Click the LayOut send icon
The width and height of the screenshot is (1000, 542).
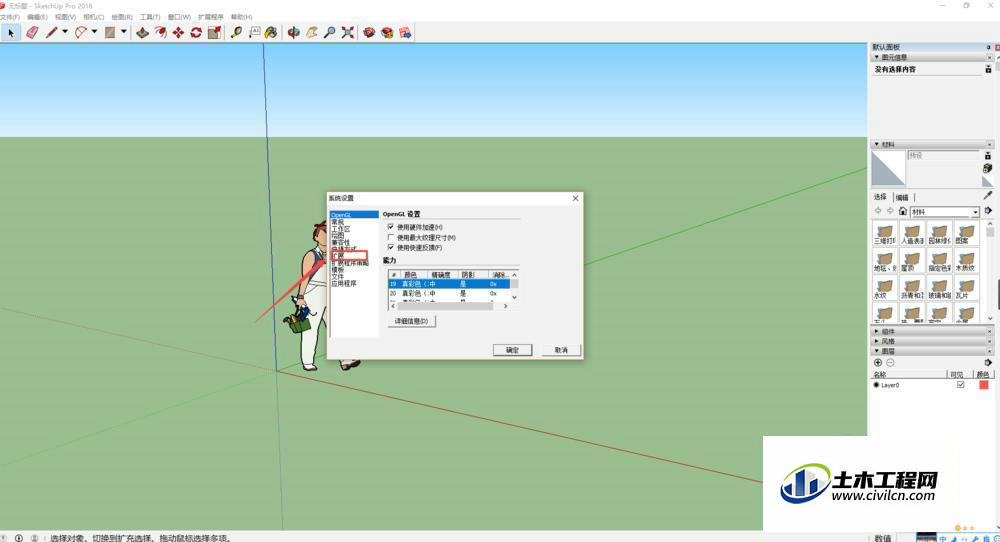[x=406, y=33]
